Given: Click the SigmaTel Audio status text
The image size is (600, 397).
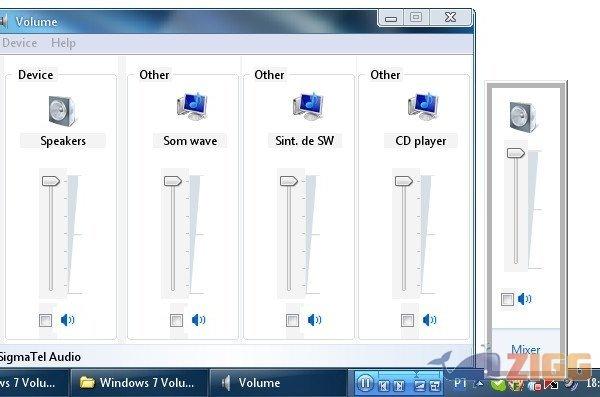Looking at the screenshot, I should [x=40, y=357].
